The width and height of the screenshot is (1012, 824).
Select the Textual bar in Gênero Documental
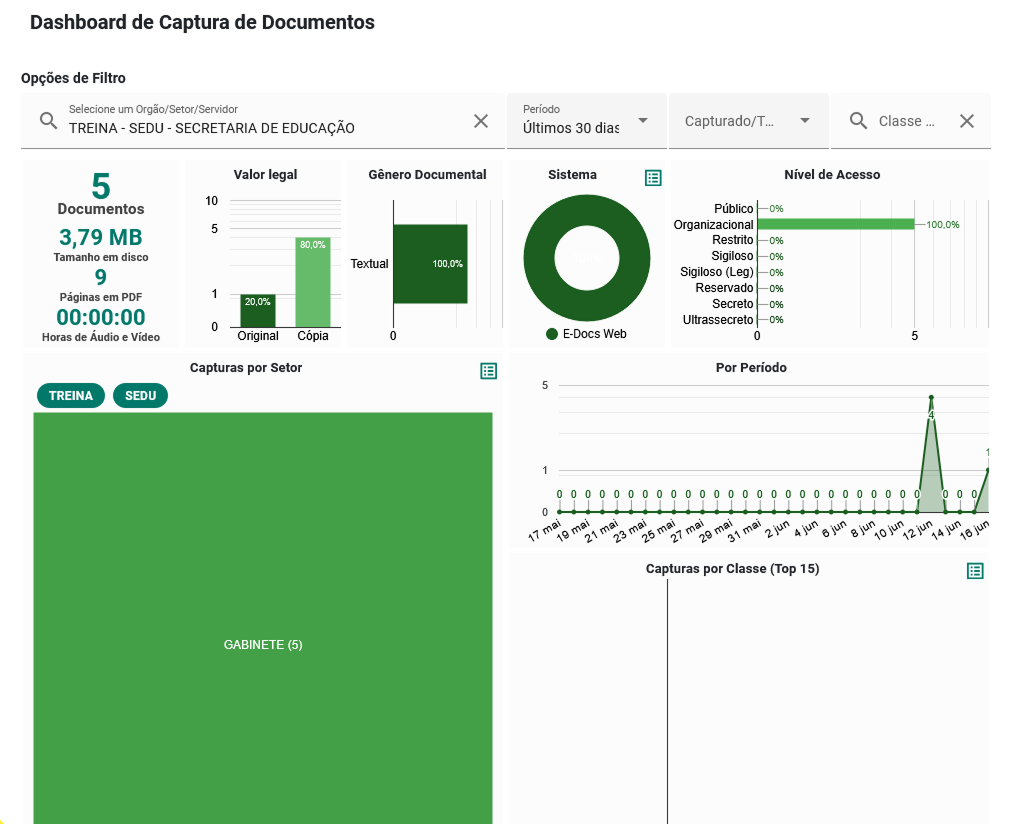tap(430, 264)
